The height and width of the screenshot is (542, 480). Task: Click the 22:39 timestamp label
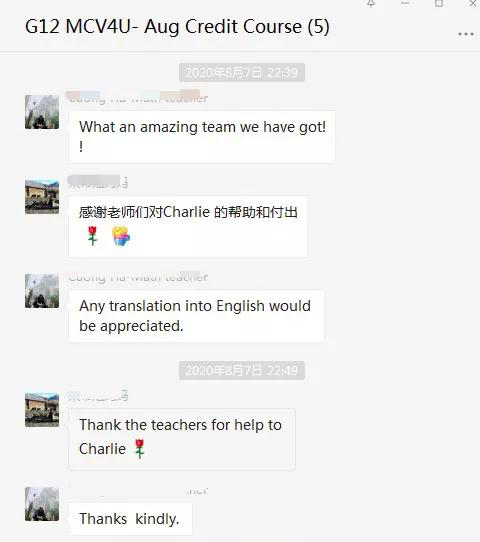tap(242, 72)
